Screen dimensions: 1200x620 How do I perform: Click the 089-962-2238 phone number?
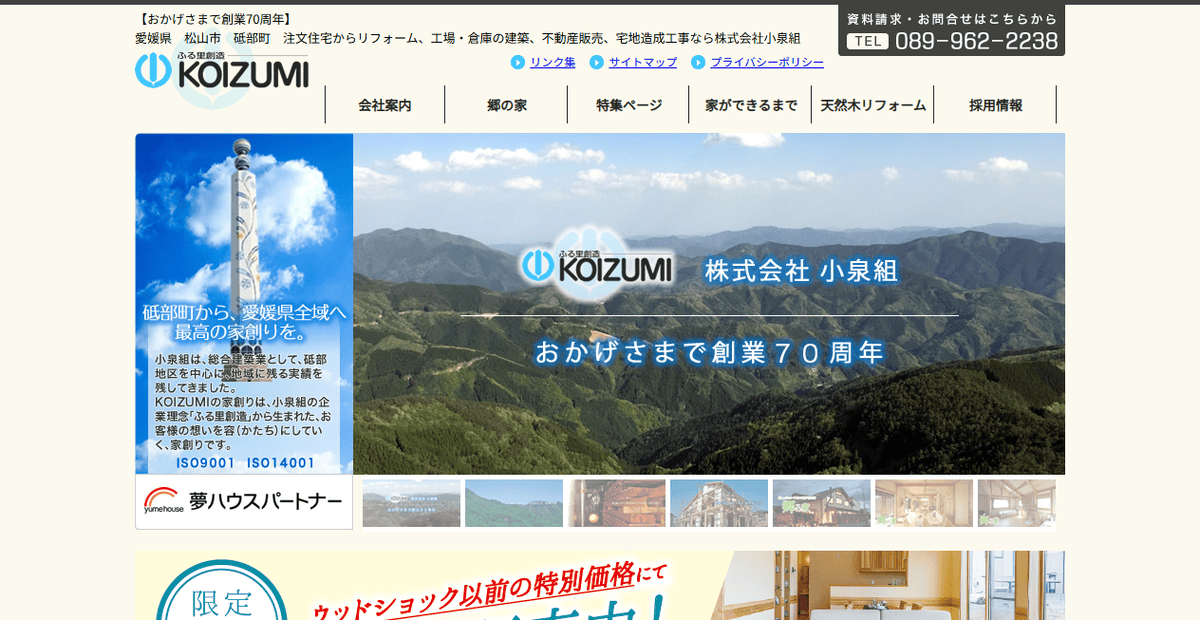(x=977, y=41)
